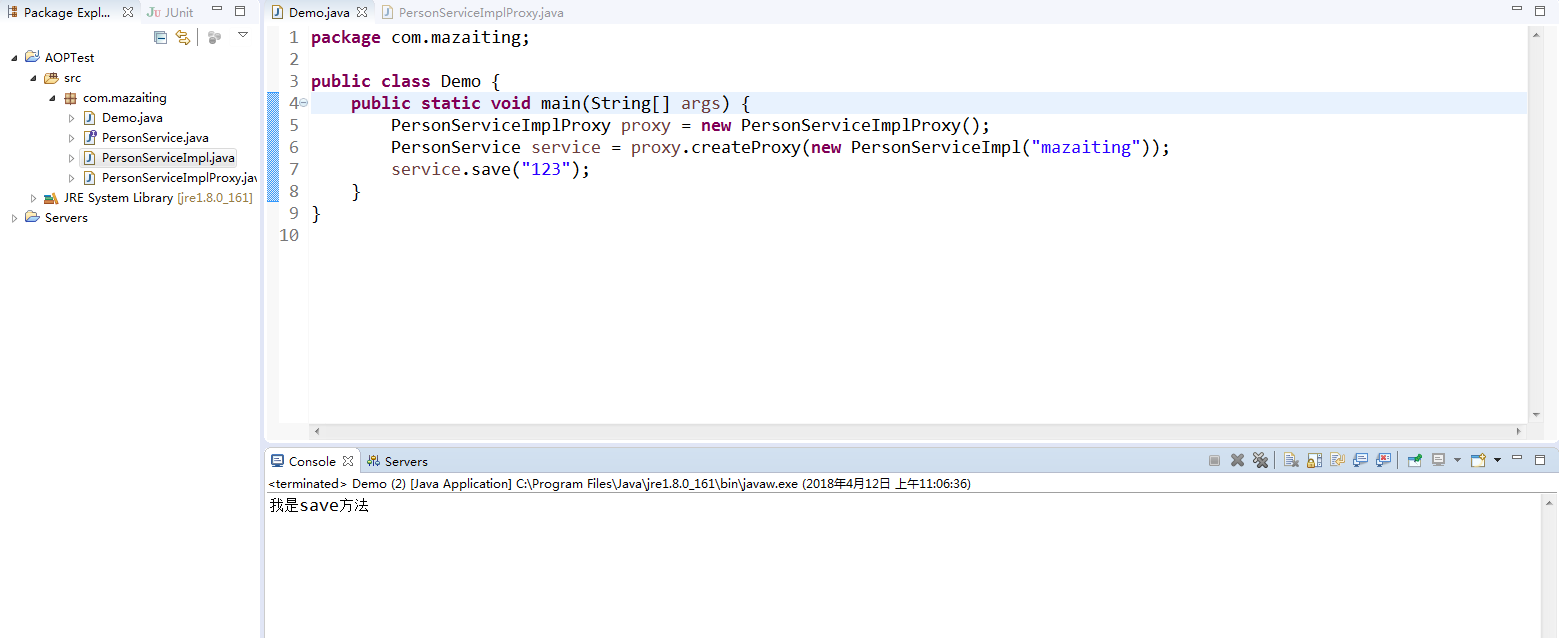Toggle show console on standard output
Viewport: 1559px width, 638px height.
pos(1360,460)
